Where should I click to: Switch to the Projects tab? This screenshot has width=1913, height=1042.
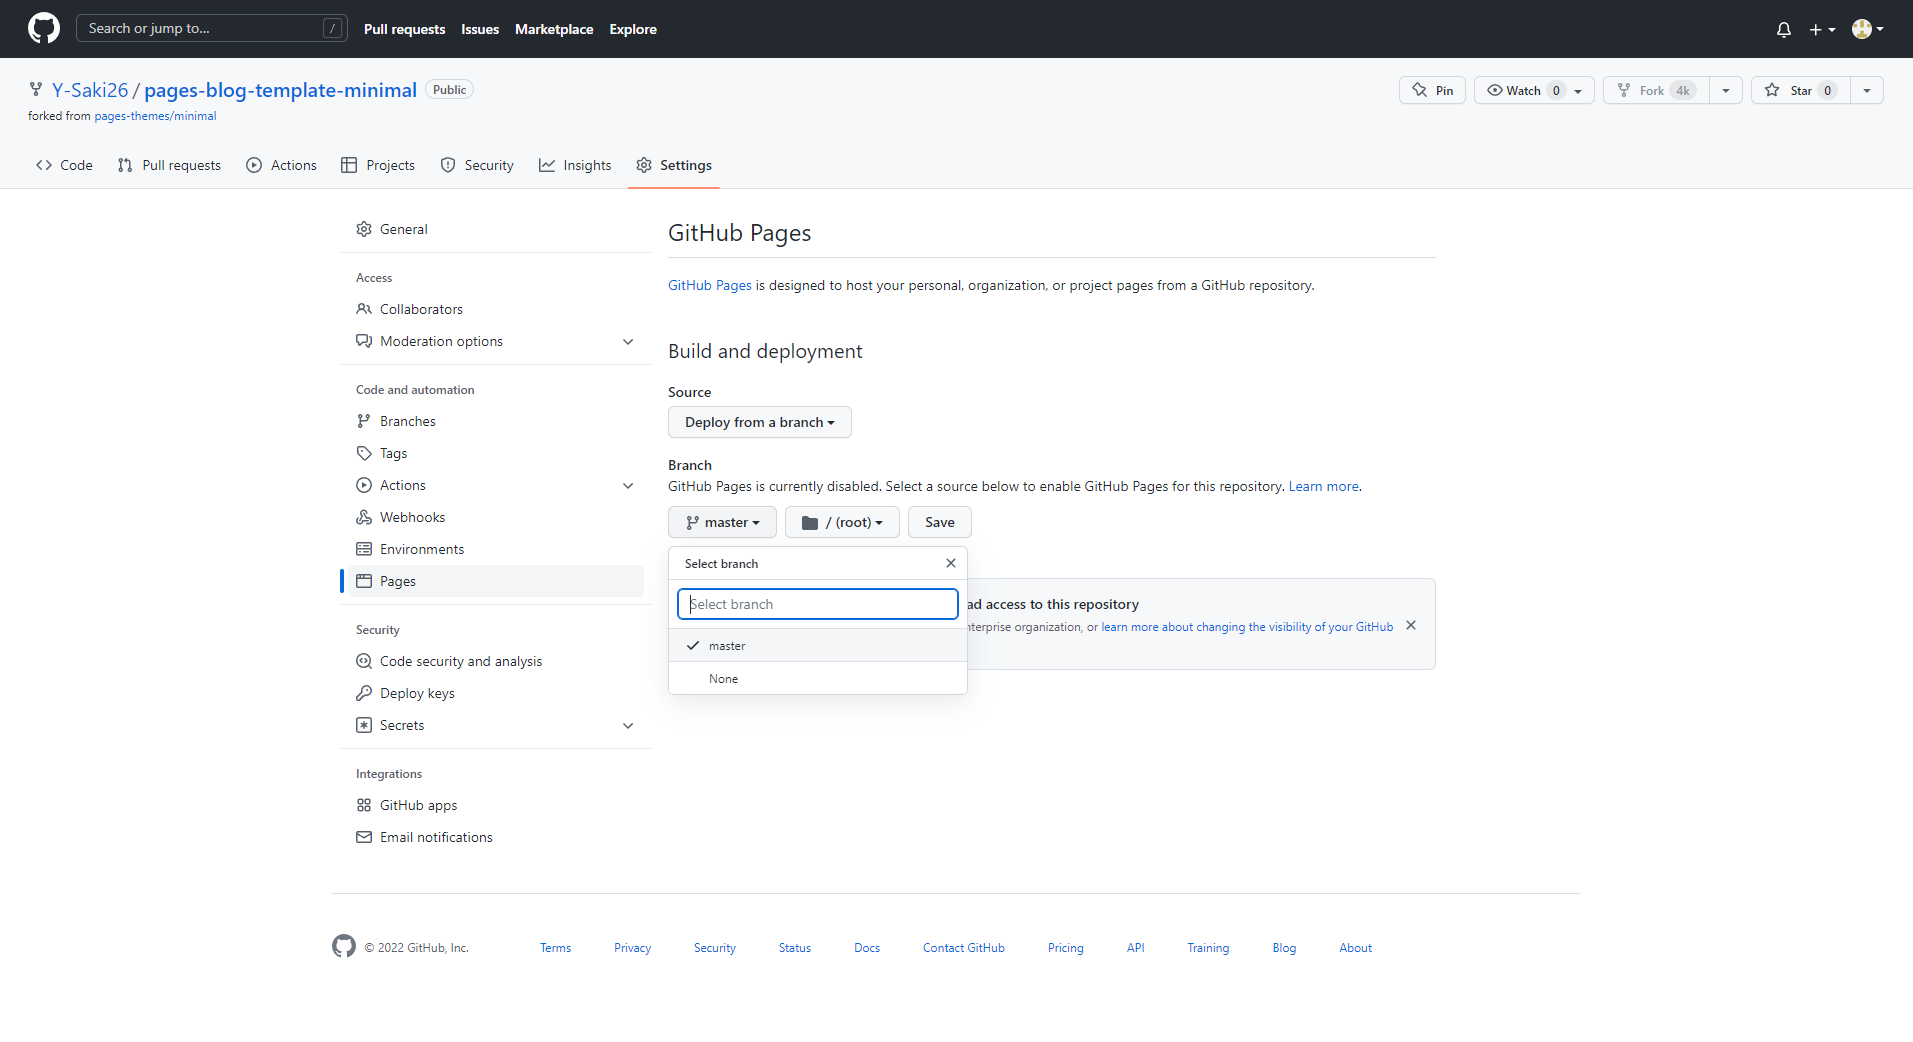point(378,165)
